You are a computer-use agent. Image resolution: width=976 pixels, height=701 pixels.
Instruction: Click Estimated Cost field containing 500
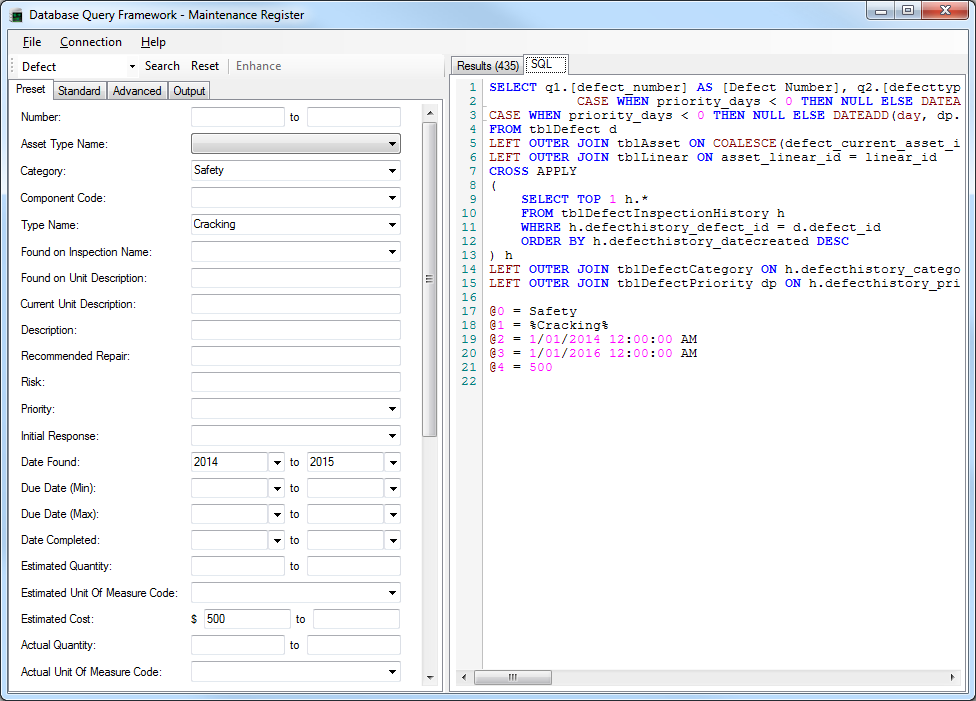[x=247, y=619]
